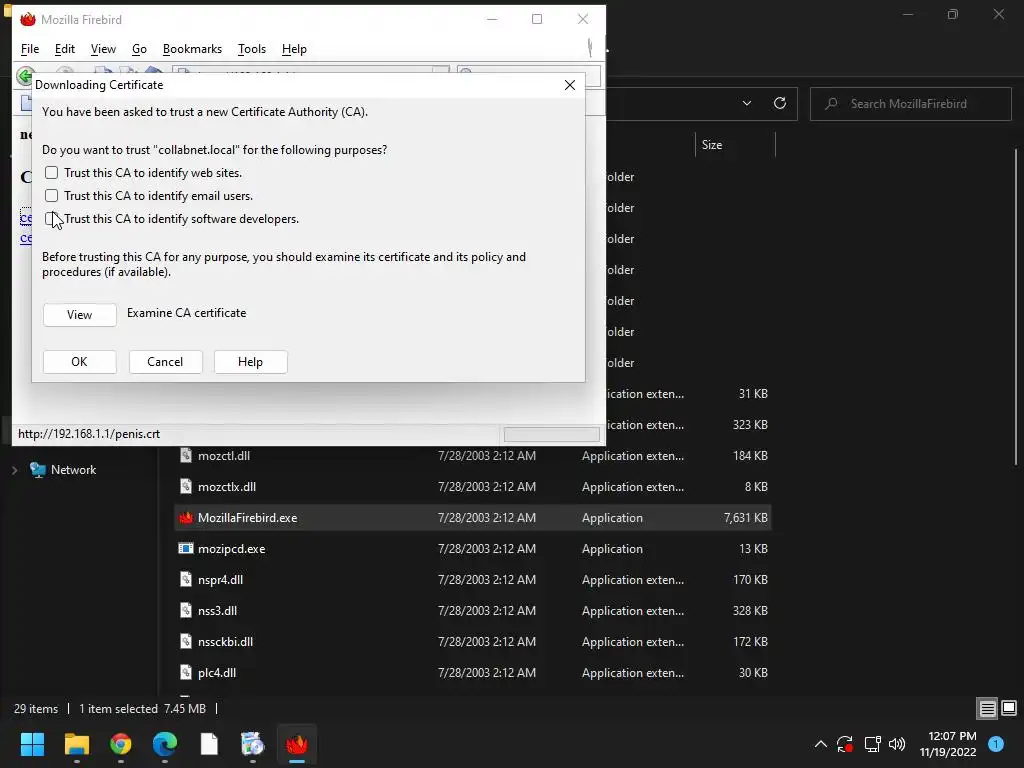This screenshot has width=1024, height=768.
Task: Select the Network item in Explorer sidebar
Action: click(x=73, y=470)
